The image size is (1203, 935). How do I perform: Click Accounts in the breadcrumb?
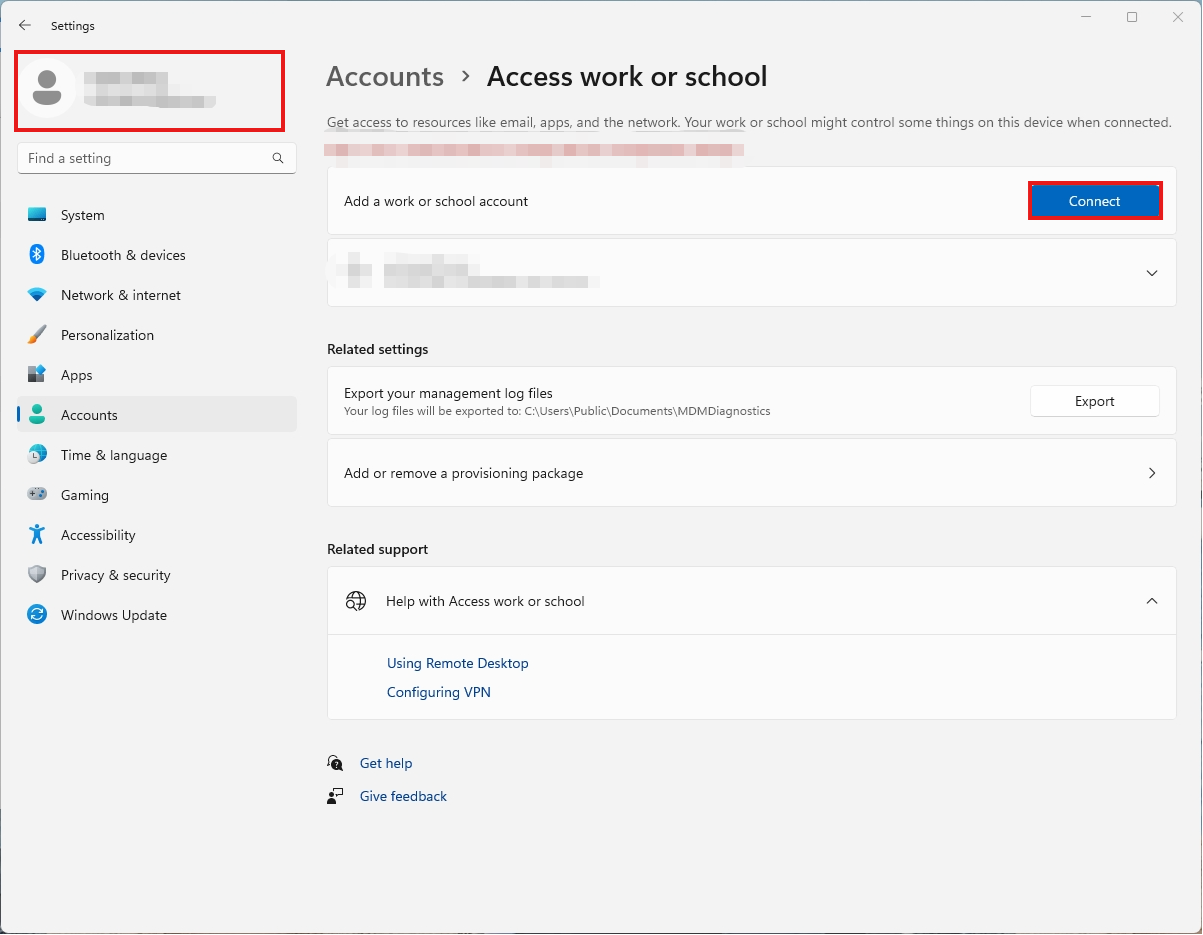point(385,77)
